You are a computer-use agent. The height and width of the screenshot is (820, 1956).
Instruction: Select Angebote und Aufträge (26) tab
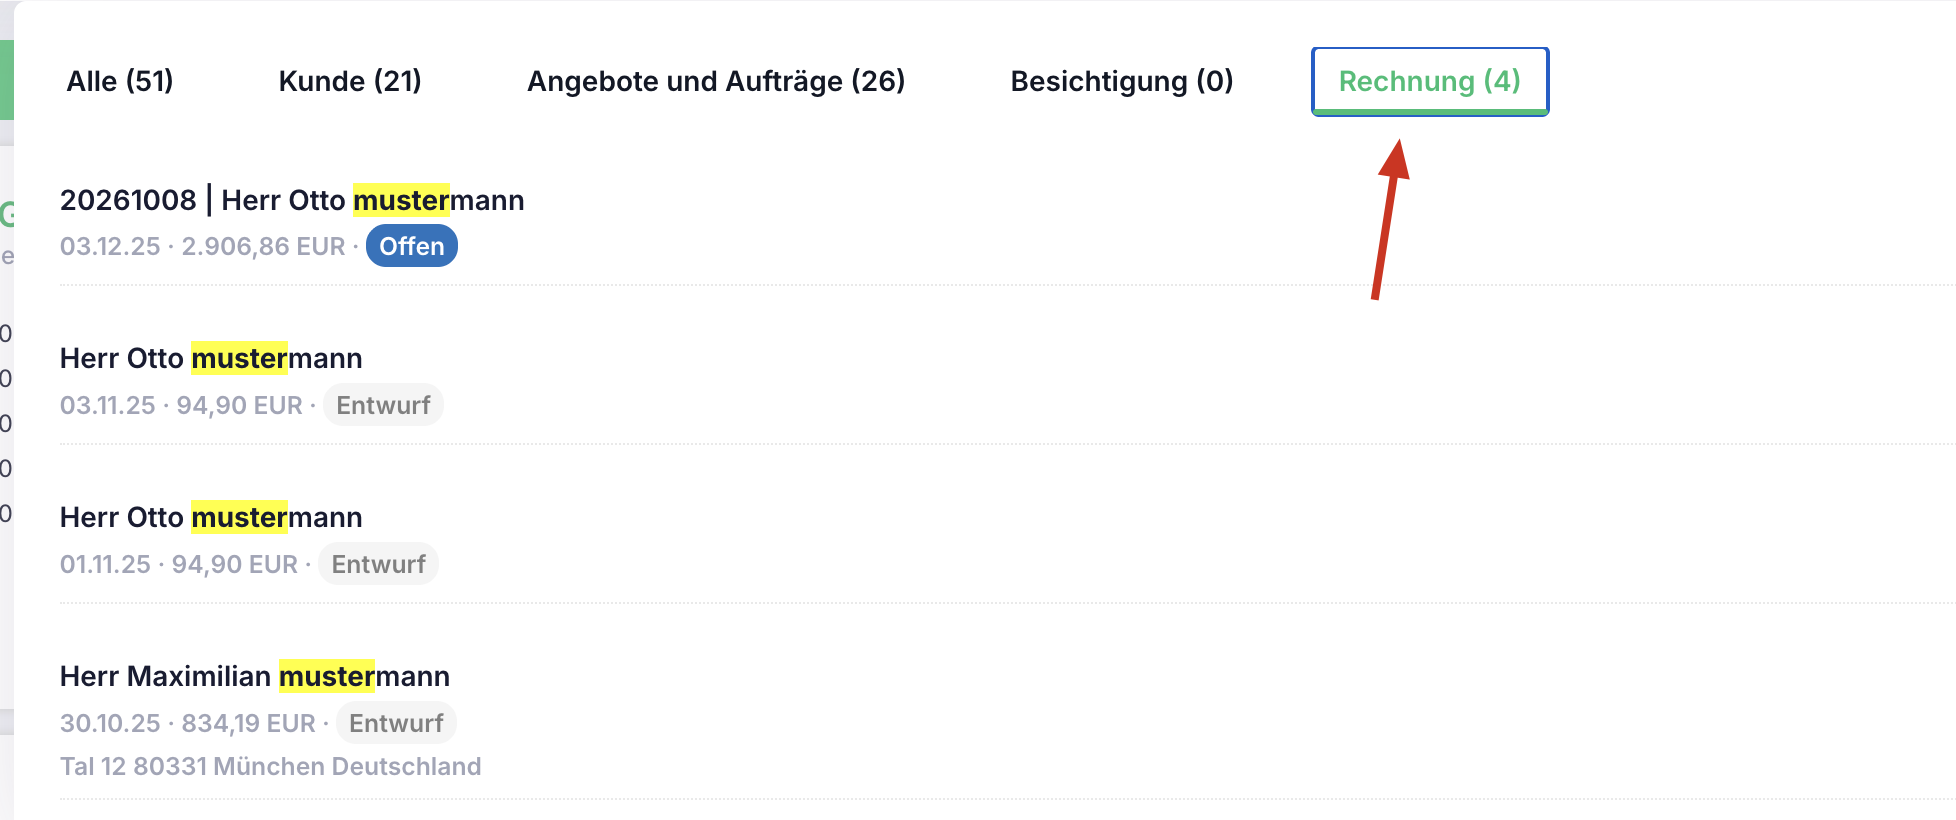(716, 81)
